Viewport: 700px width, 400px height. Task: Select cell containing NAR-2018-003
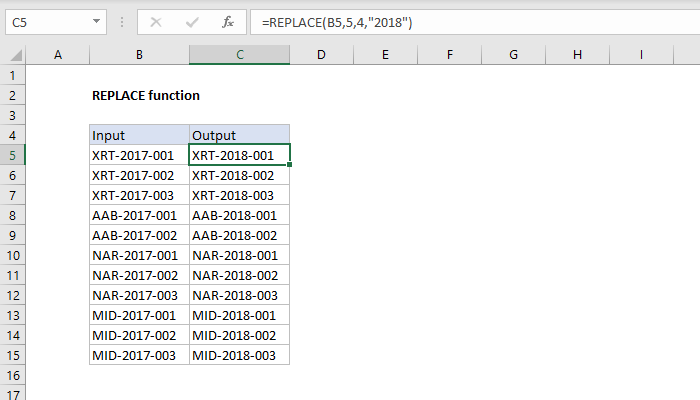[x=239, y=296]
